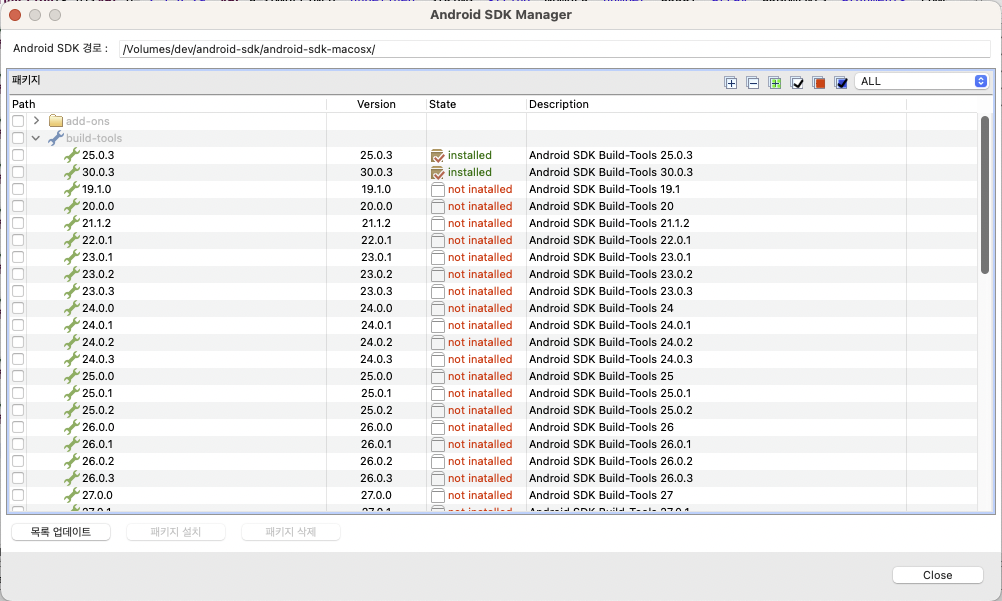Click the add-ons folder icon
Image resolution: width=1002 pixels, height=601 pixels.
tap(56, 121)
